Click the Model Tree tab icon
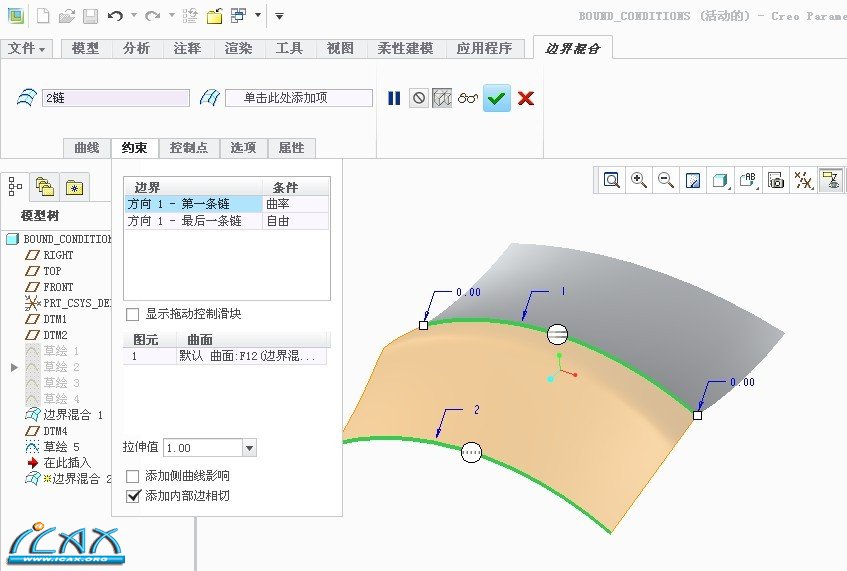The image size is (847, 571). pyautogui.click(x=15, y=187)
